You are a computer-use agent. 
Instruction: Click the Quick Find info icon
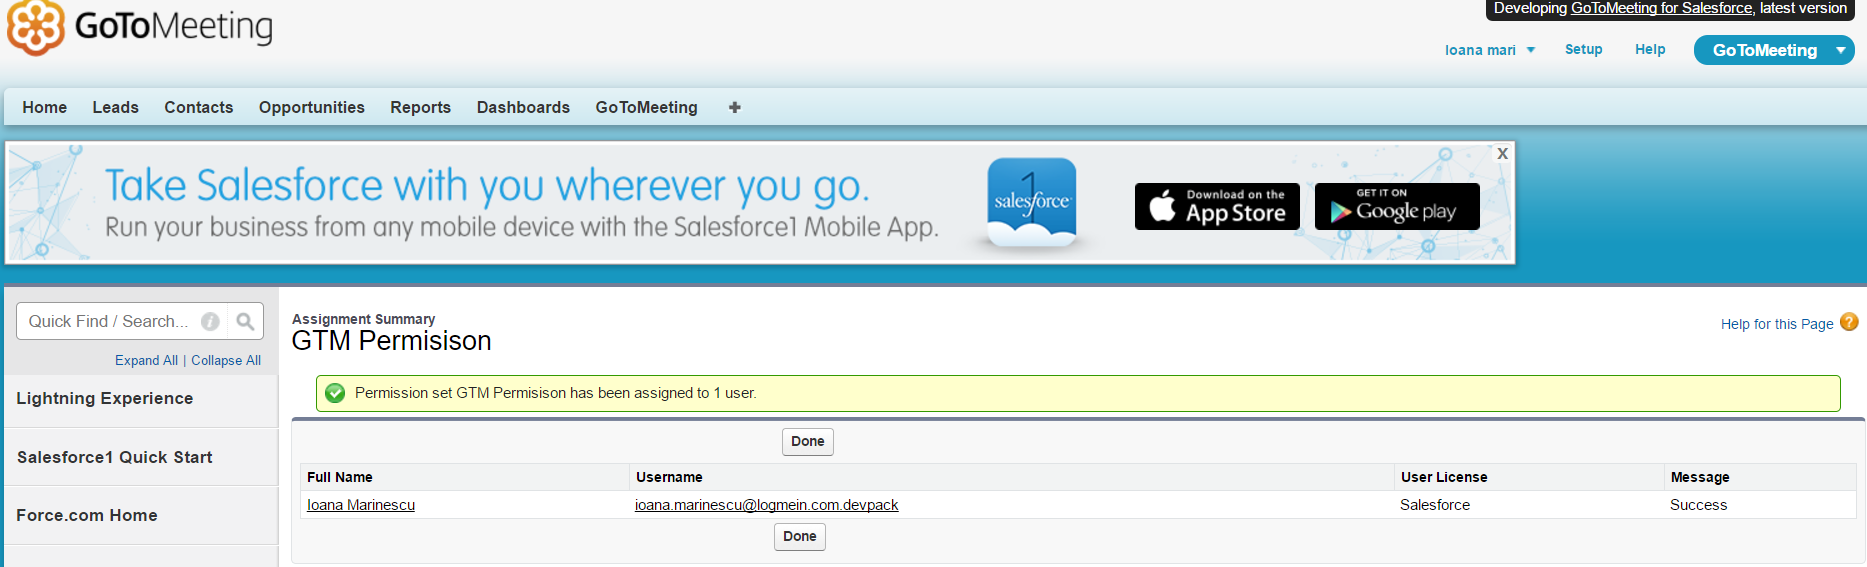point(210,321)
